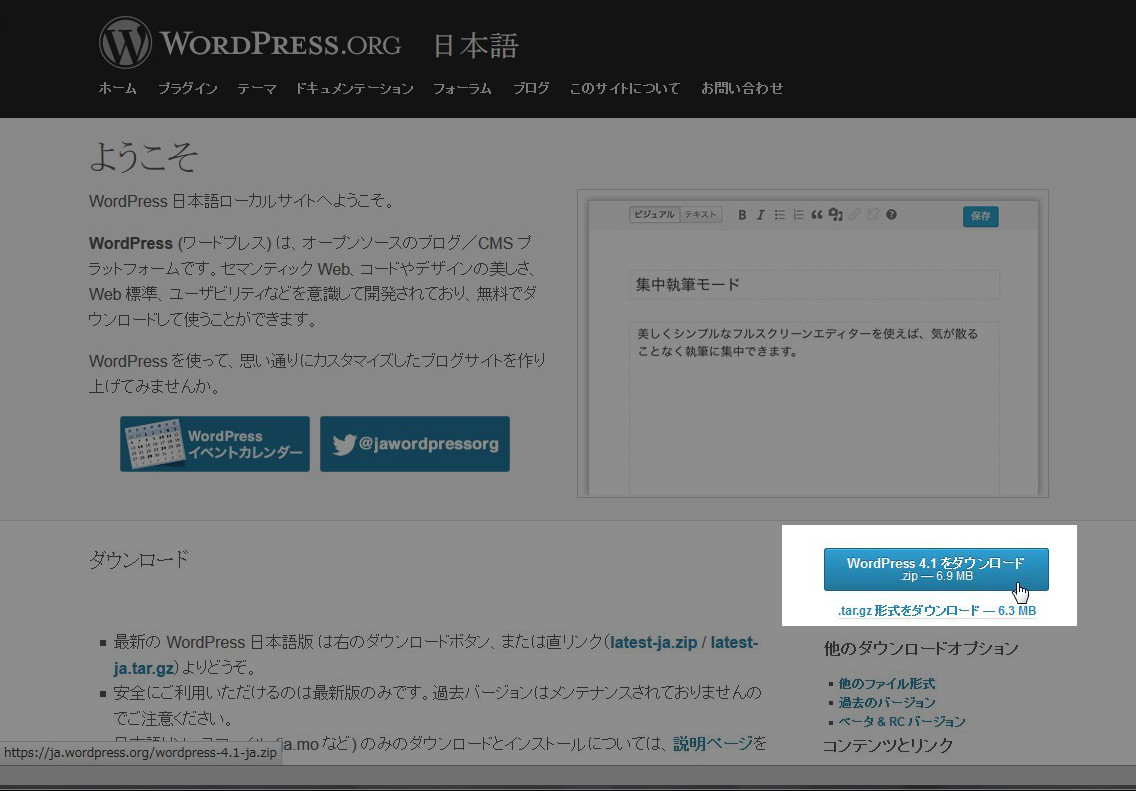Open the 過去のバージョン link
This screenshot has height=791, width=1136.
click(887, 703)
